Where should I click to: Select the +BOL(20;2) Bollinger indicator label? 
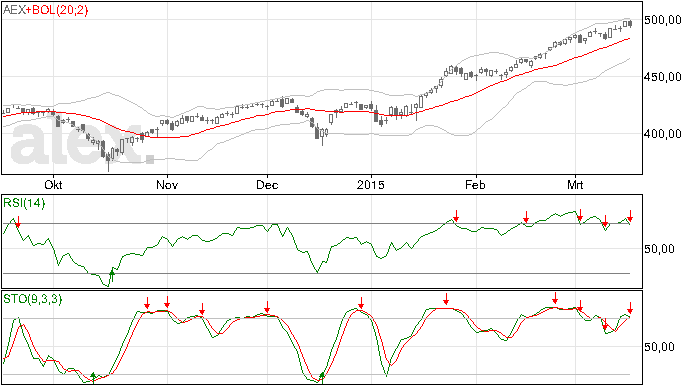pyautogui.click(x=57, y=10)
